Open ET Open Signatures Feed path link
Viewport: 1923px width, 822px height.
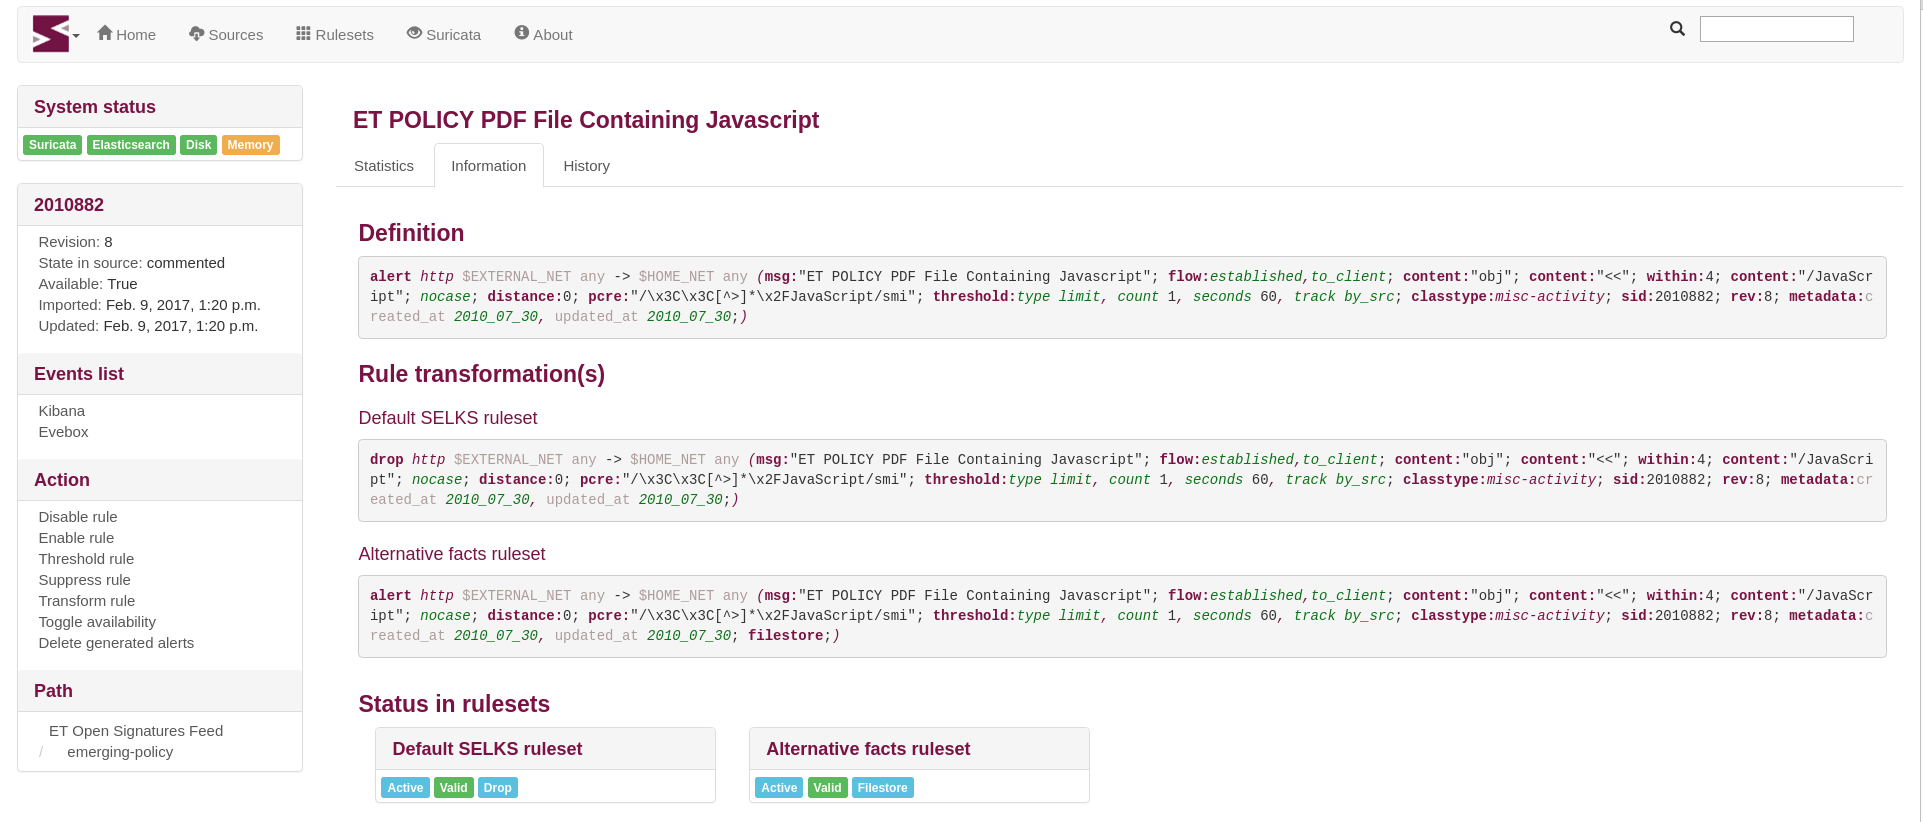point(136,731)
